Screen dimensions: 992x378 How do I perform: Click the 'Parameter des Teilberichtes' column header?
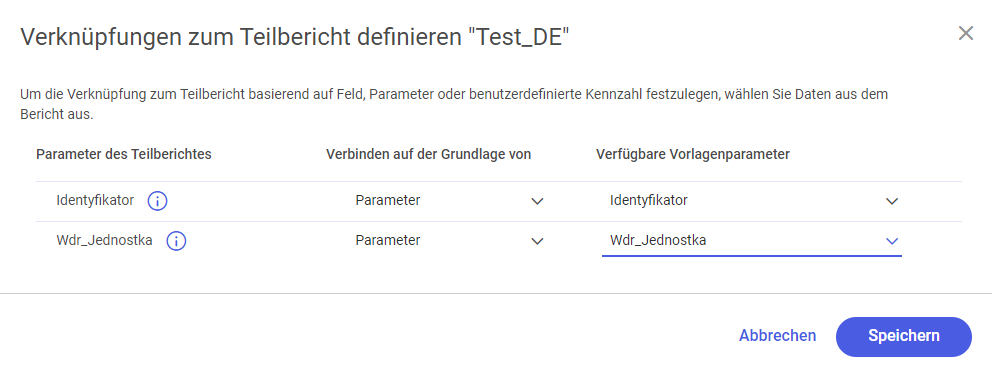click(124, 154)
